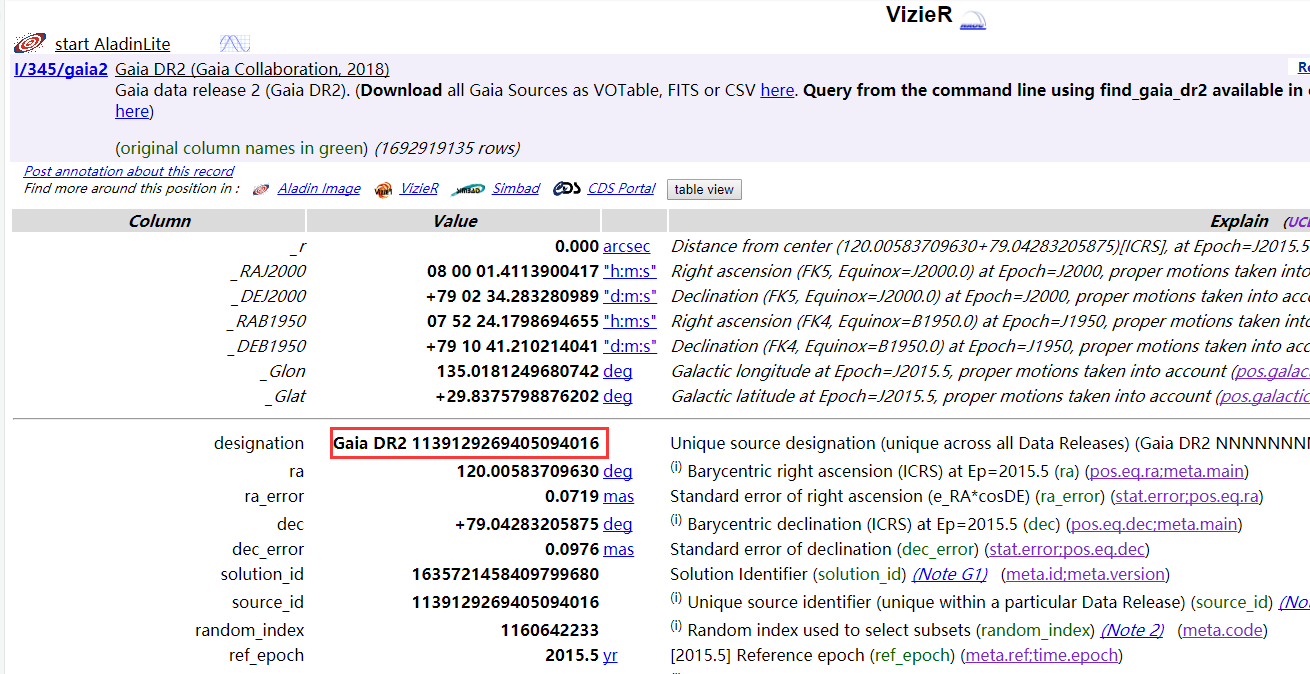Click the plot icon beside start AladinLite
Image resolution: width=1310 pixels, height=674 pixels.
234,43
